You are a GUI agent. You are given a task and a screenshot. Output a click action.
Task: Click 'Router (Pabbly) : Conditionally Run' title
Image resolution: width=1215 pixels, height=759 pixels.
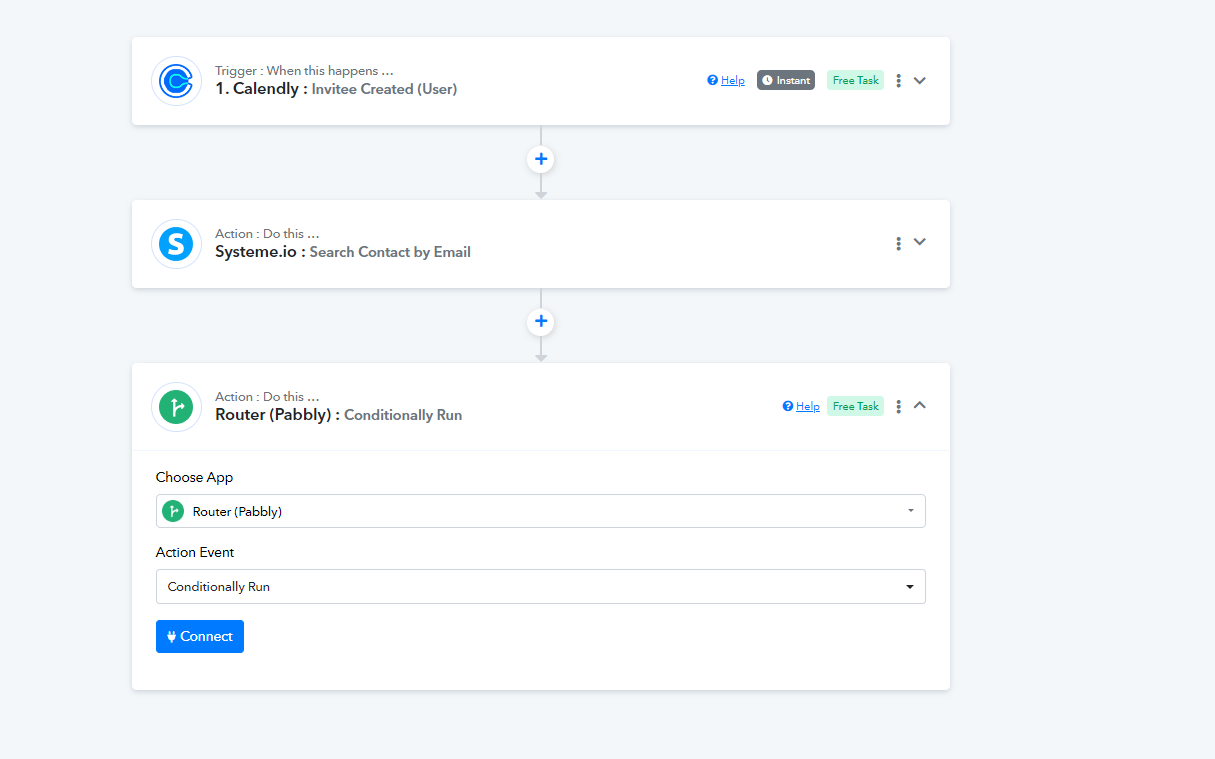339,415
